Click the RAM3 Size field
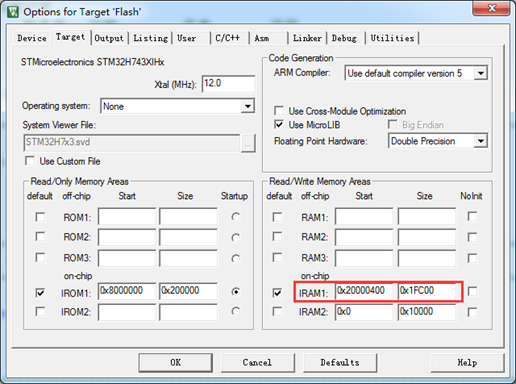Screen dimensions: 516x384 coord(427,258)
